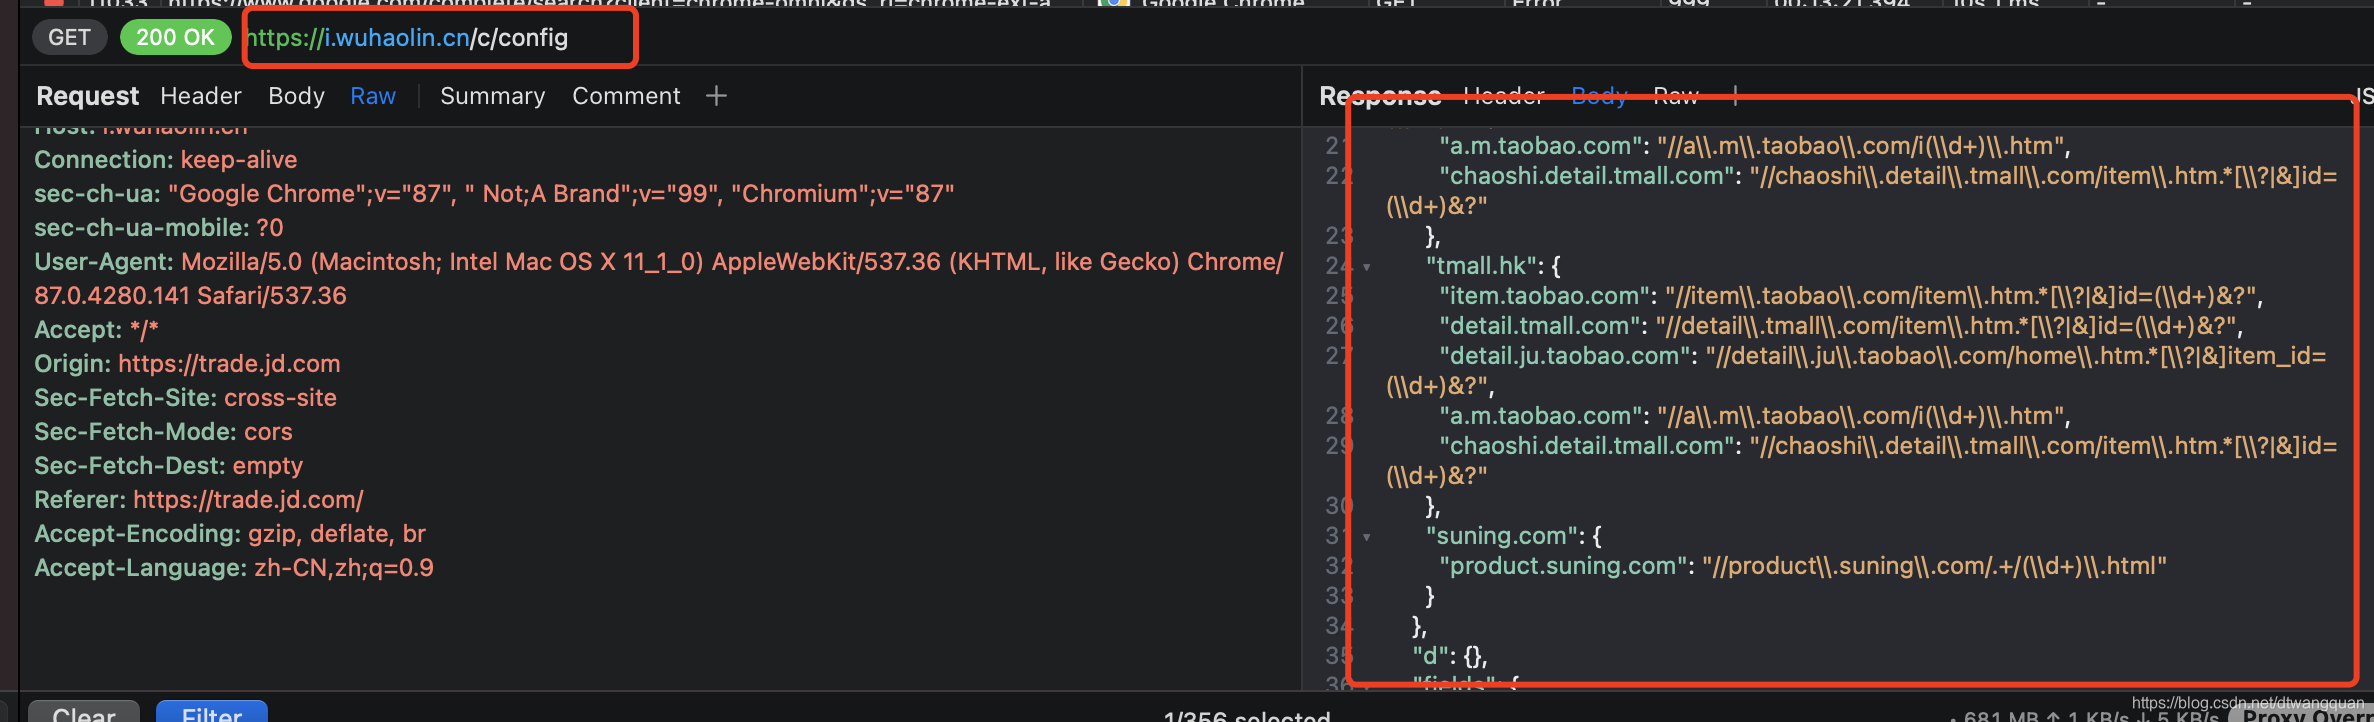2374x722 pixels.
Task: Open the Request Body tab
Action: pos(296,96)
